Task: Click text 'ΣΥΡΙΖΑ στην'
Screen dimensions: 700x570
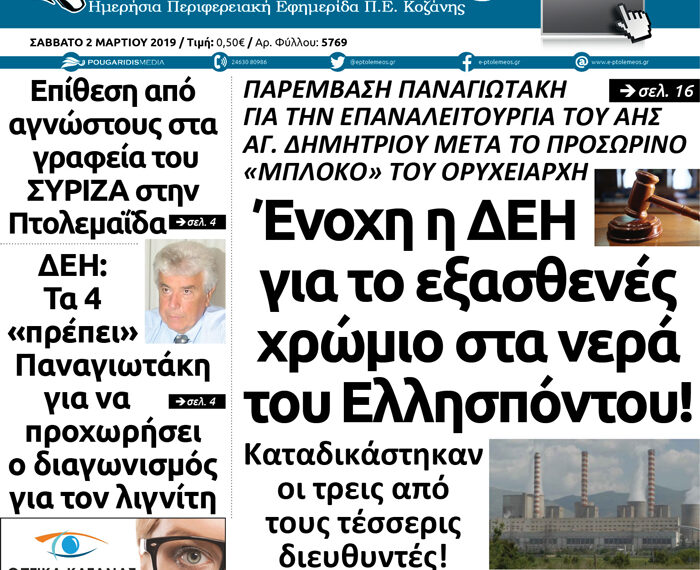Action: [x=113, y=191]
